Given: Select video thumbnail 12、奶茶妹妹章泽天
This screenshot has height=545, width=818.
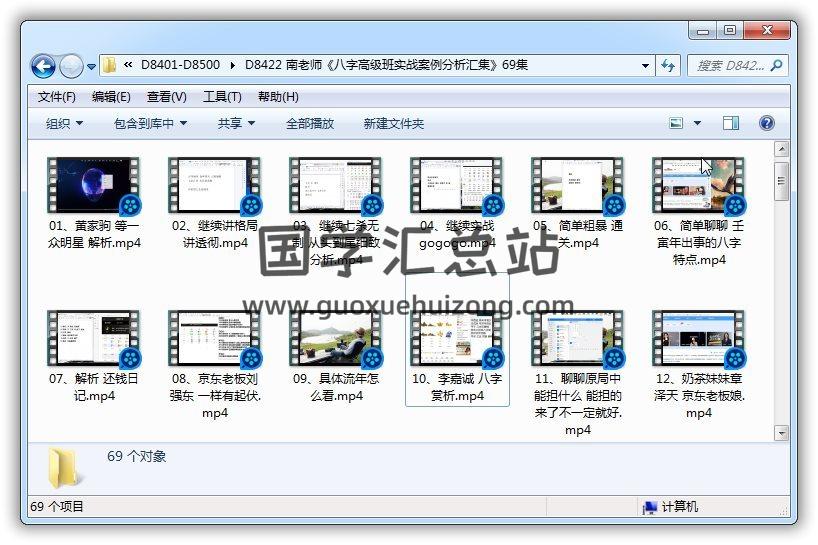Looking at the screenshot, I should click(699, 338).
